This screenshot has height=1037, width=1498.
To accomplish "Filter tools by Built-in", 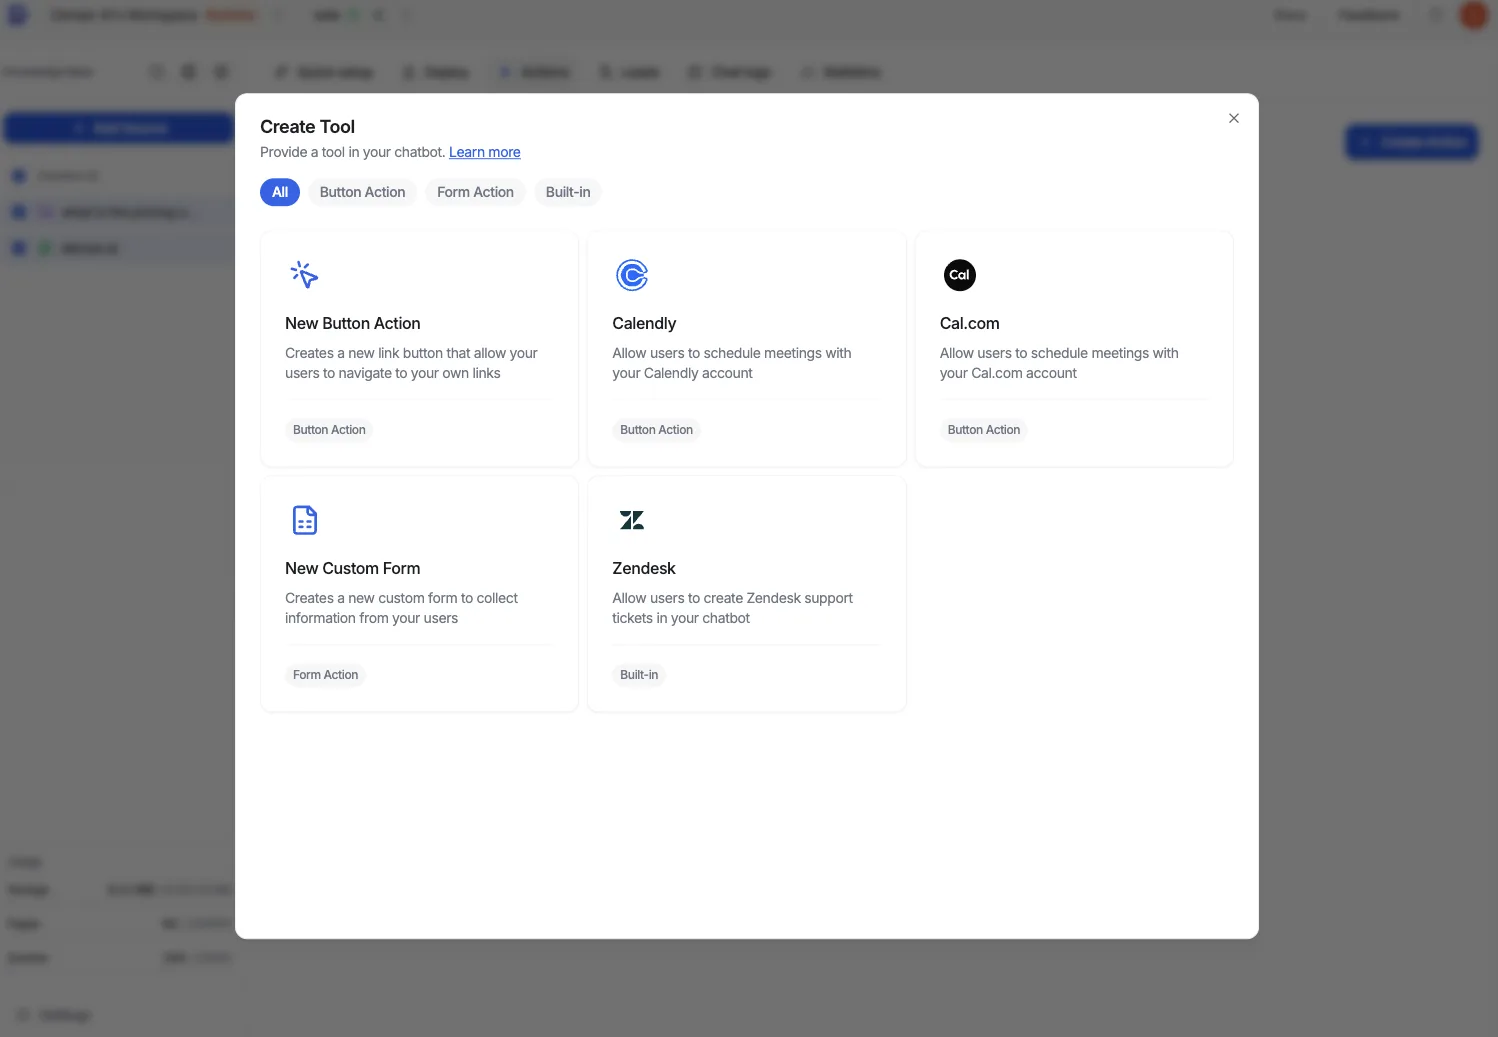I will [568, 192].
